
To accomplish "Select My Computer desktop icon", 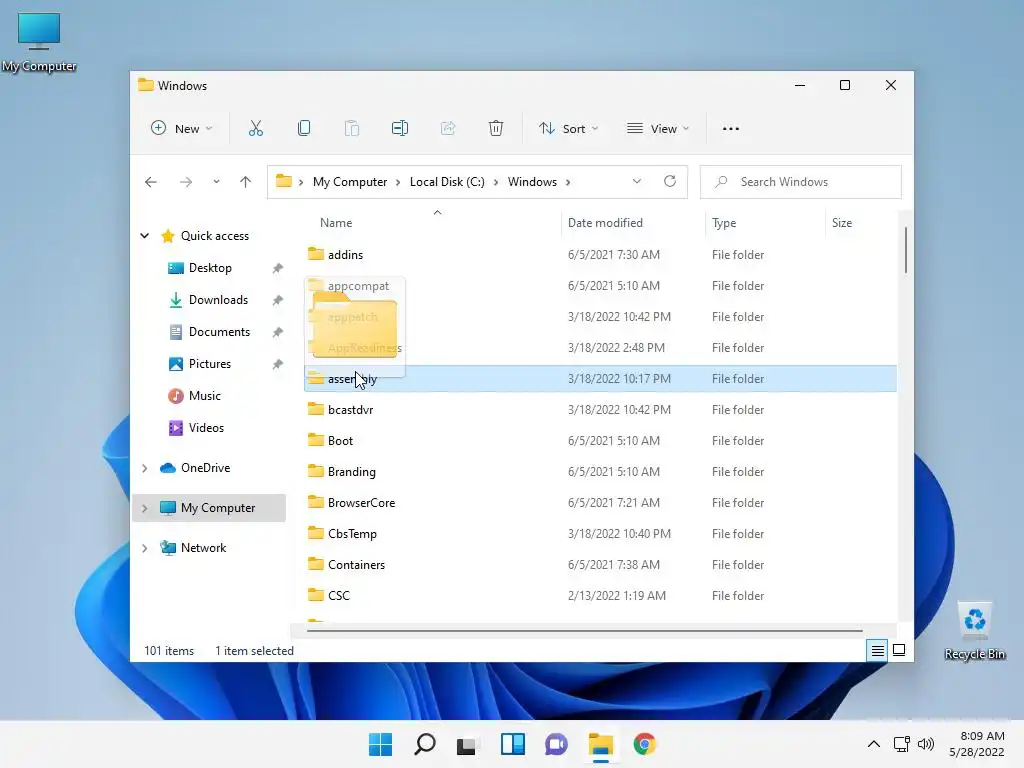I will pyautogui.click(x=39, y=42).
